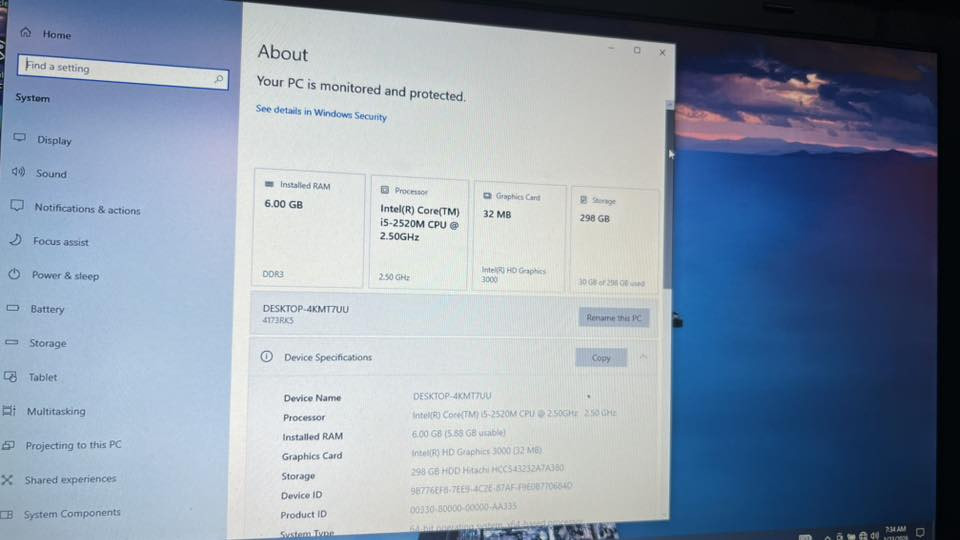Open Shared experiences in sidebar
Image resolution: width=960 pixels, height=540 pixels.
pyautogui.click(x=70, y=479)
